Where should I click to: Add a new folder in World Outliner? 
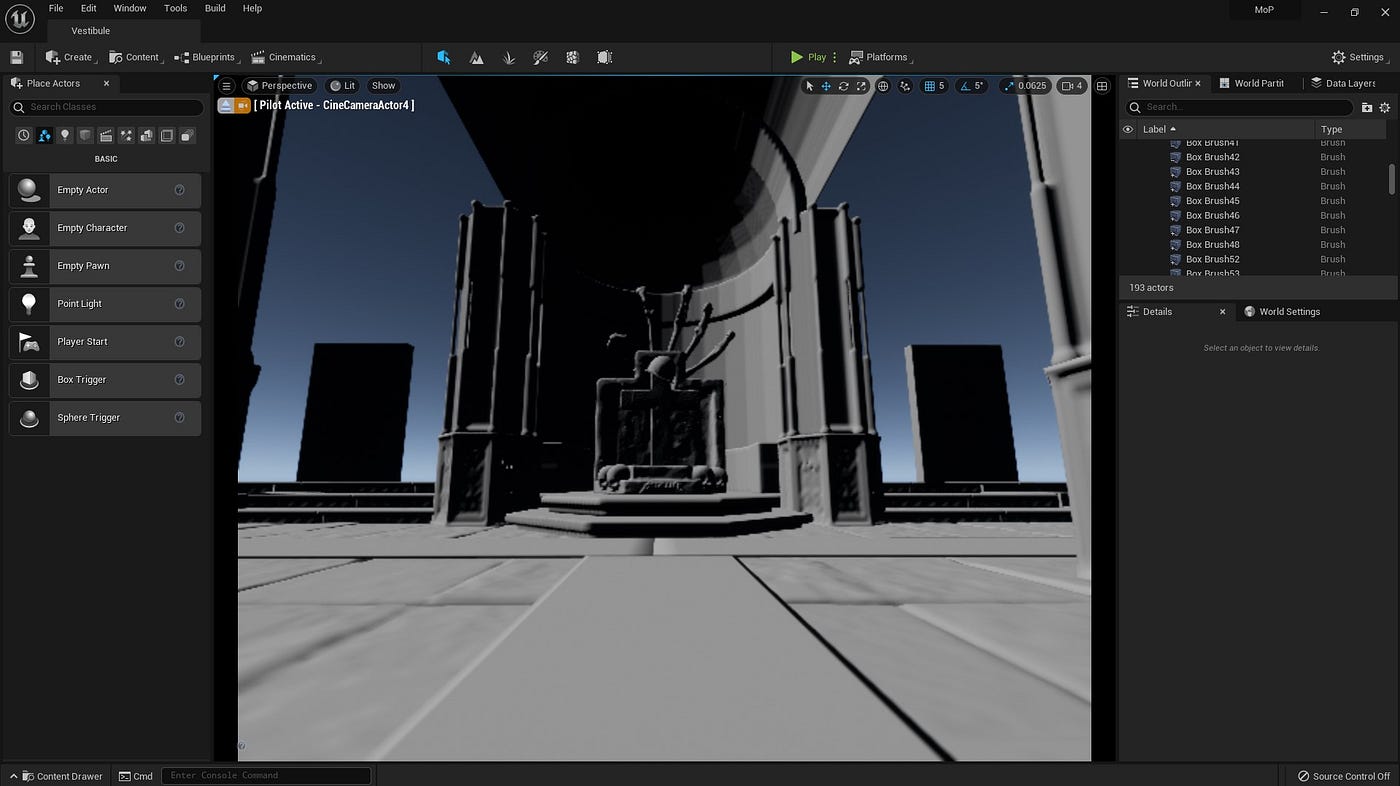[1367, 107]
